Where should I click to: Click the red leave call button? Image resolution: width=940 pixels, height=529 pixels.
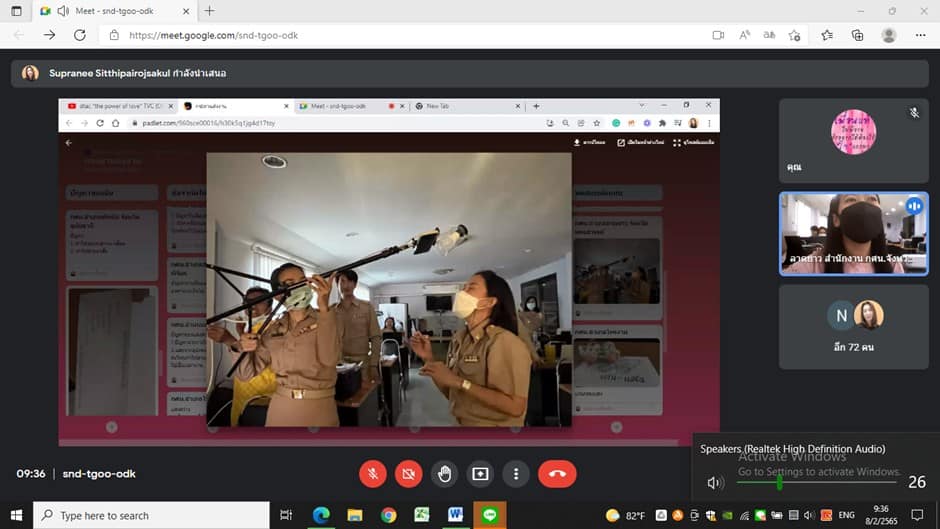557,474
